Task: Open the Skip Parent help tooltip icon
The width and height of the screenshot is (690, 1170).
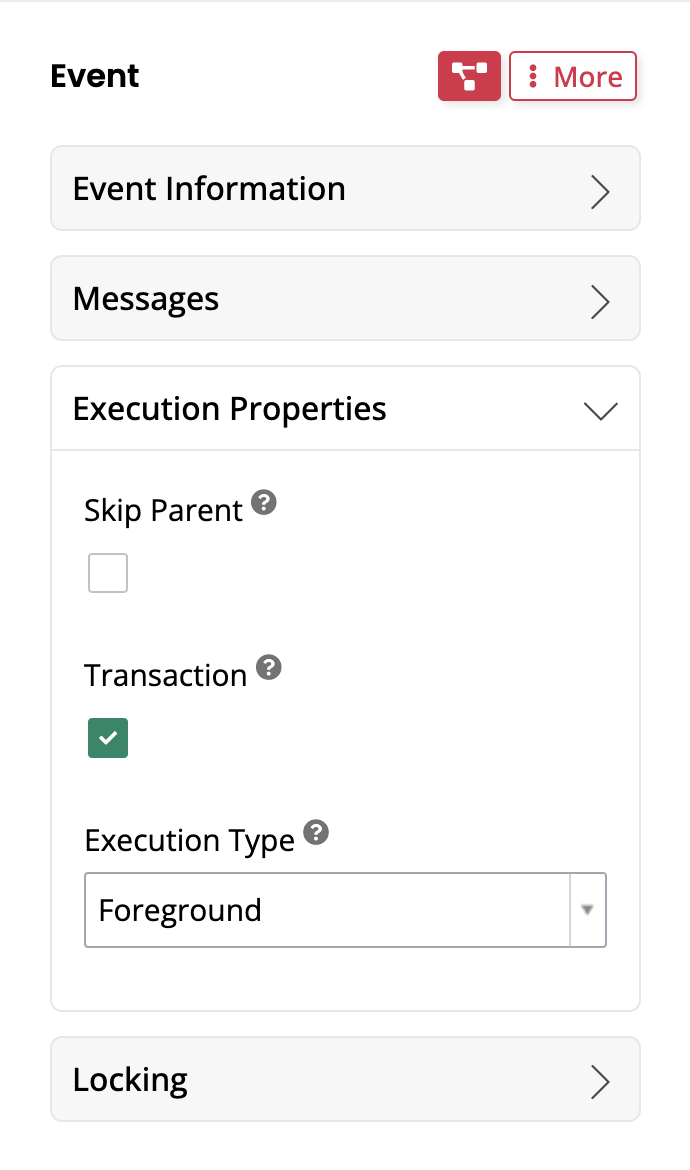Action: point(263,502)
